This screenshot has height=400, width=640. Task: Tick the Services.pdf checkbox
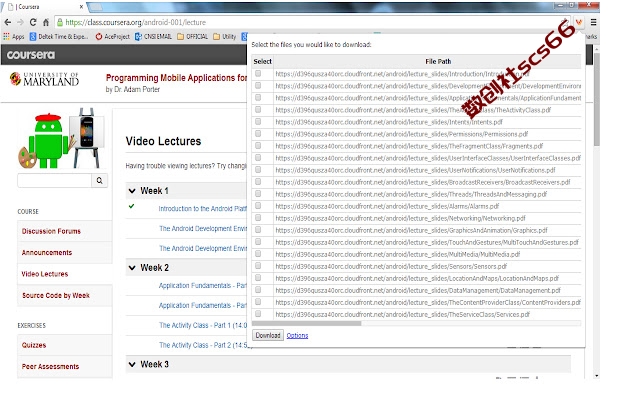tap(258, 314)
